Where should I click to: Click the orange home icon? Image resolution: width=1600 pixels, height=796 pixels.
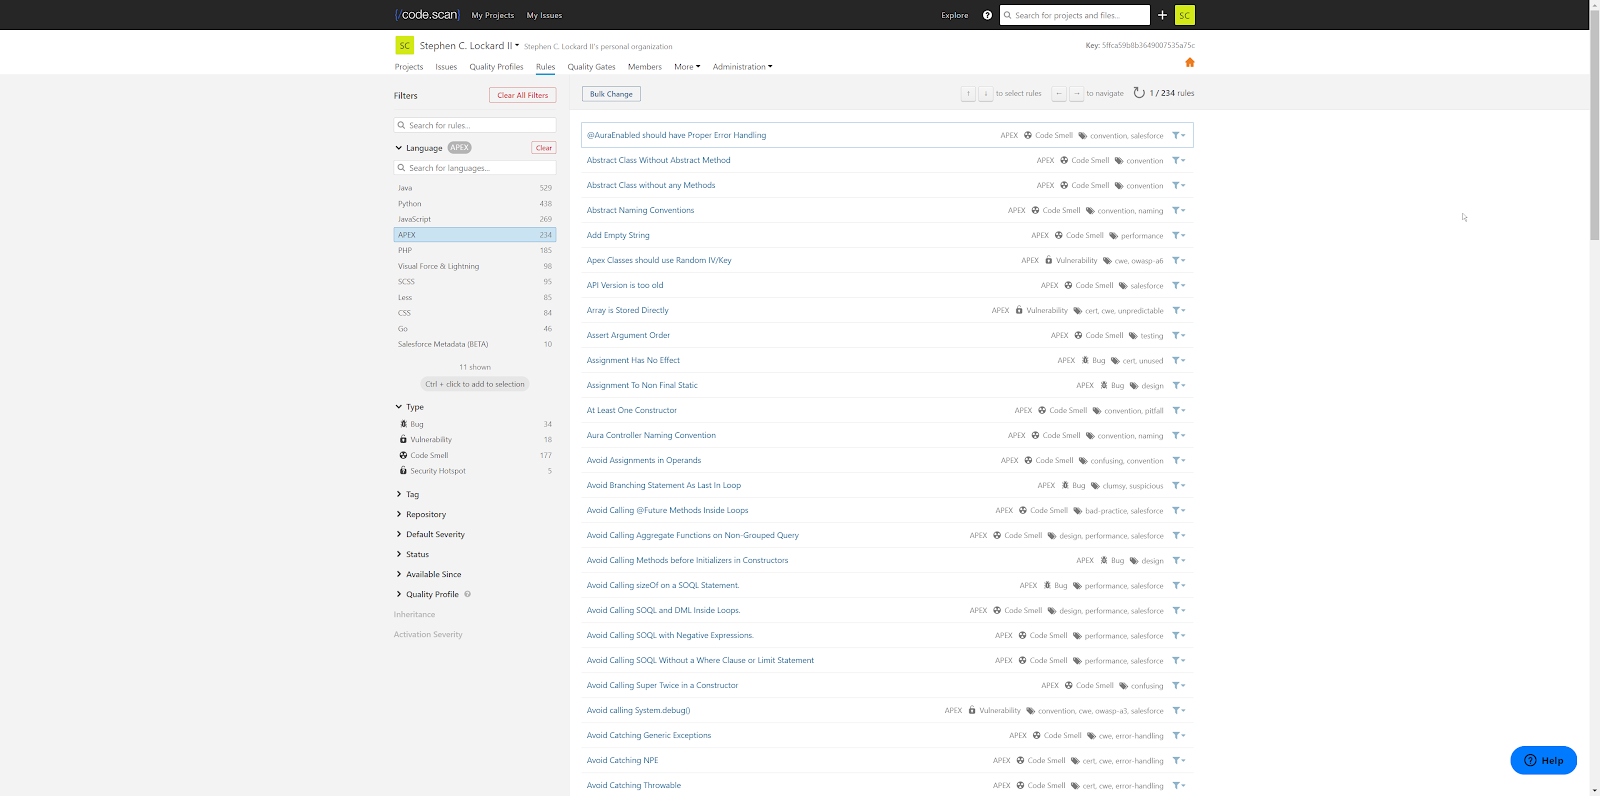(1189, 62)
